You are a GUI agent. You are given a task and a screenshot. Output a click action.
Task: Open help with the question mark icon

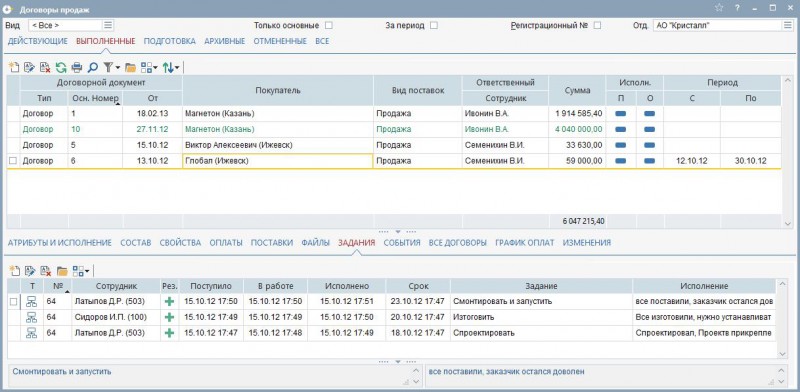click(737, 8)
